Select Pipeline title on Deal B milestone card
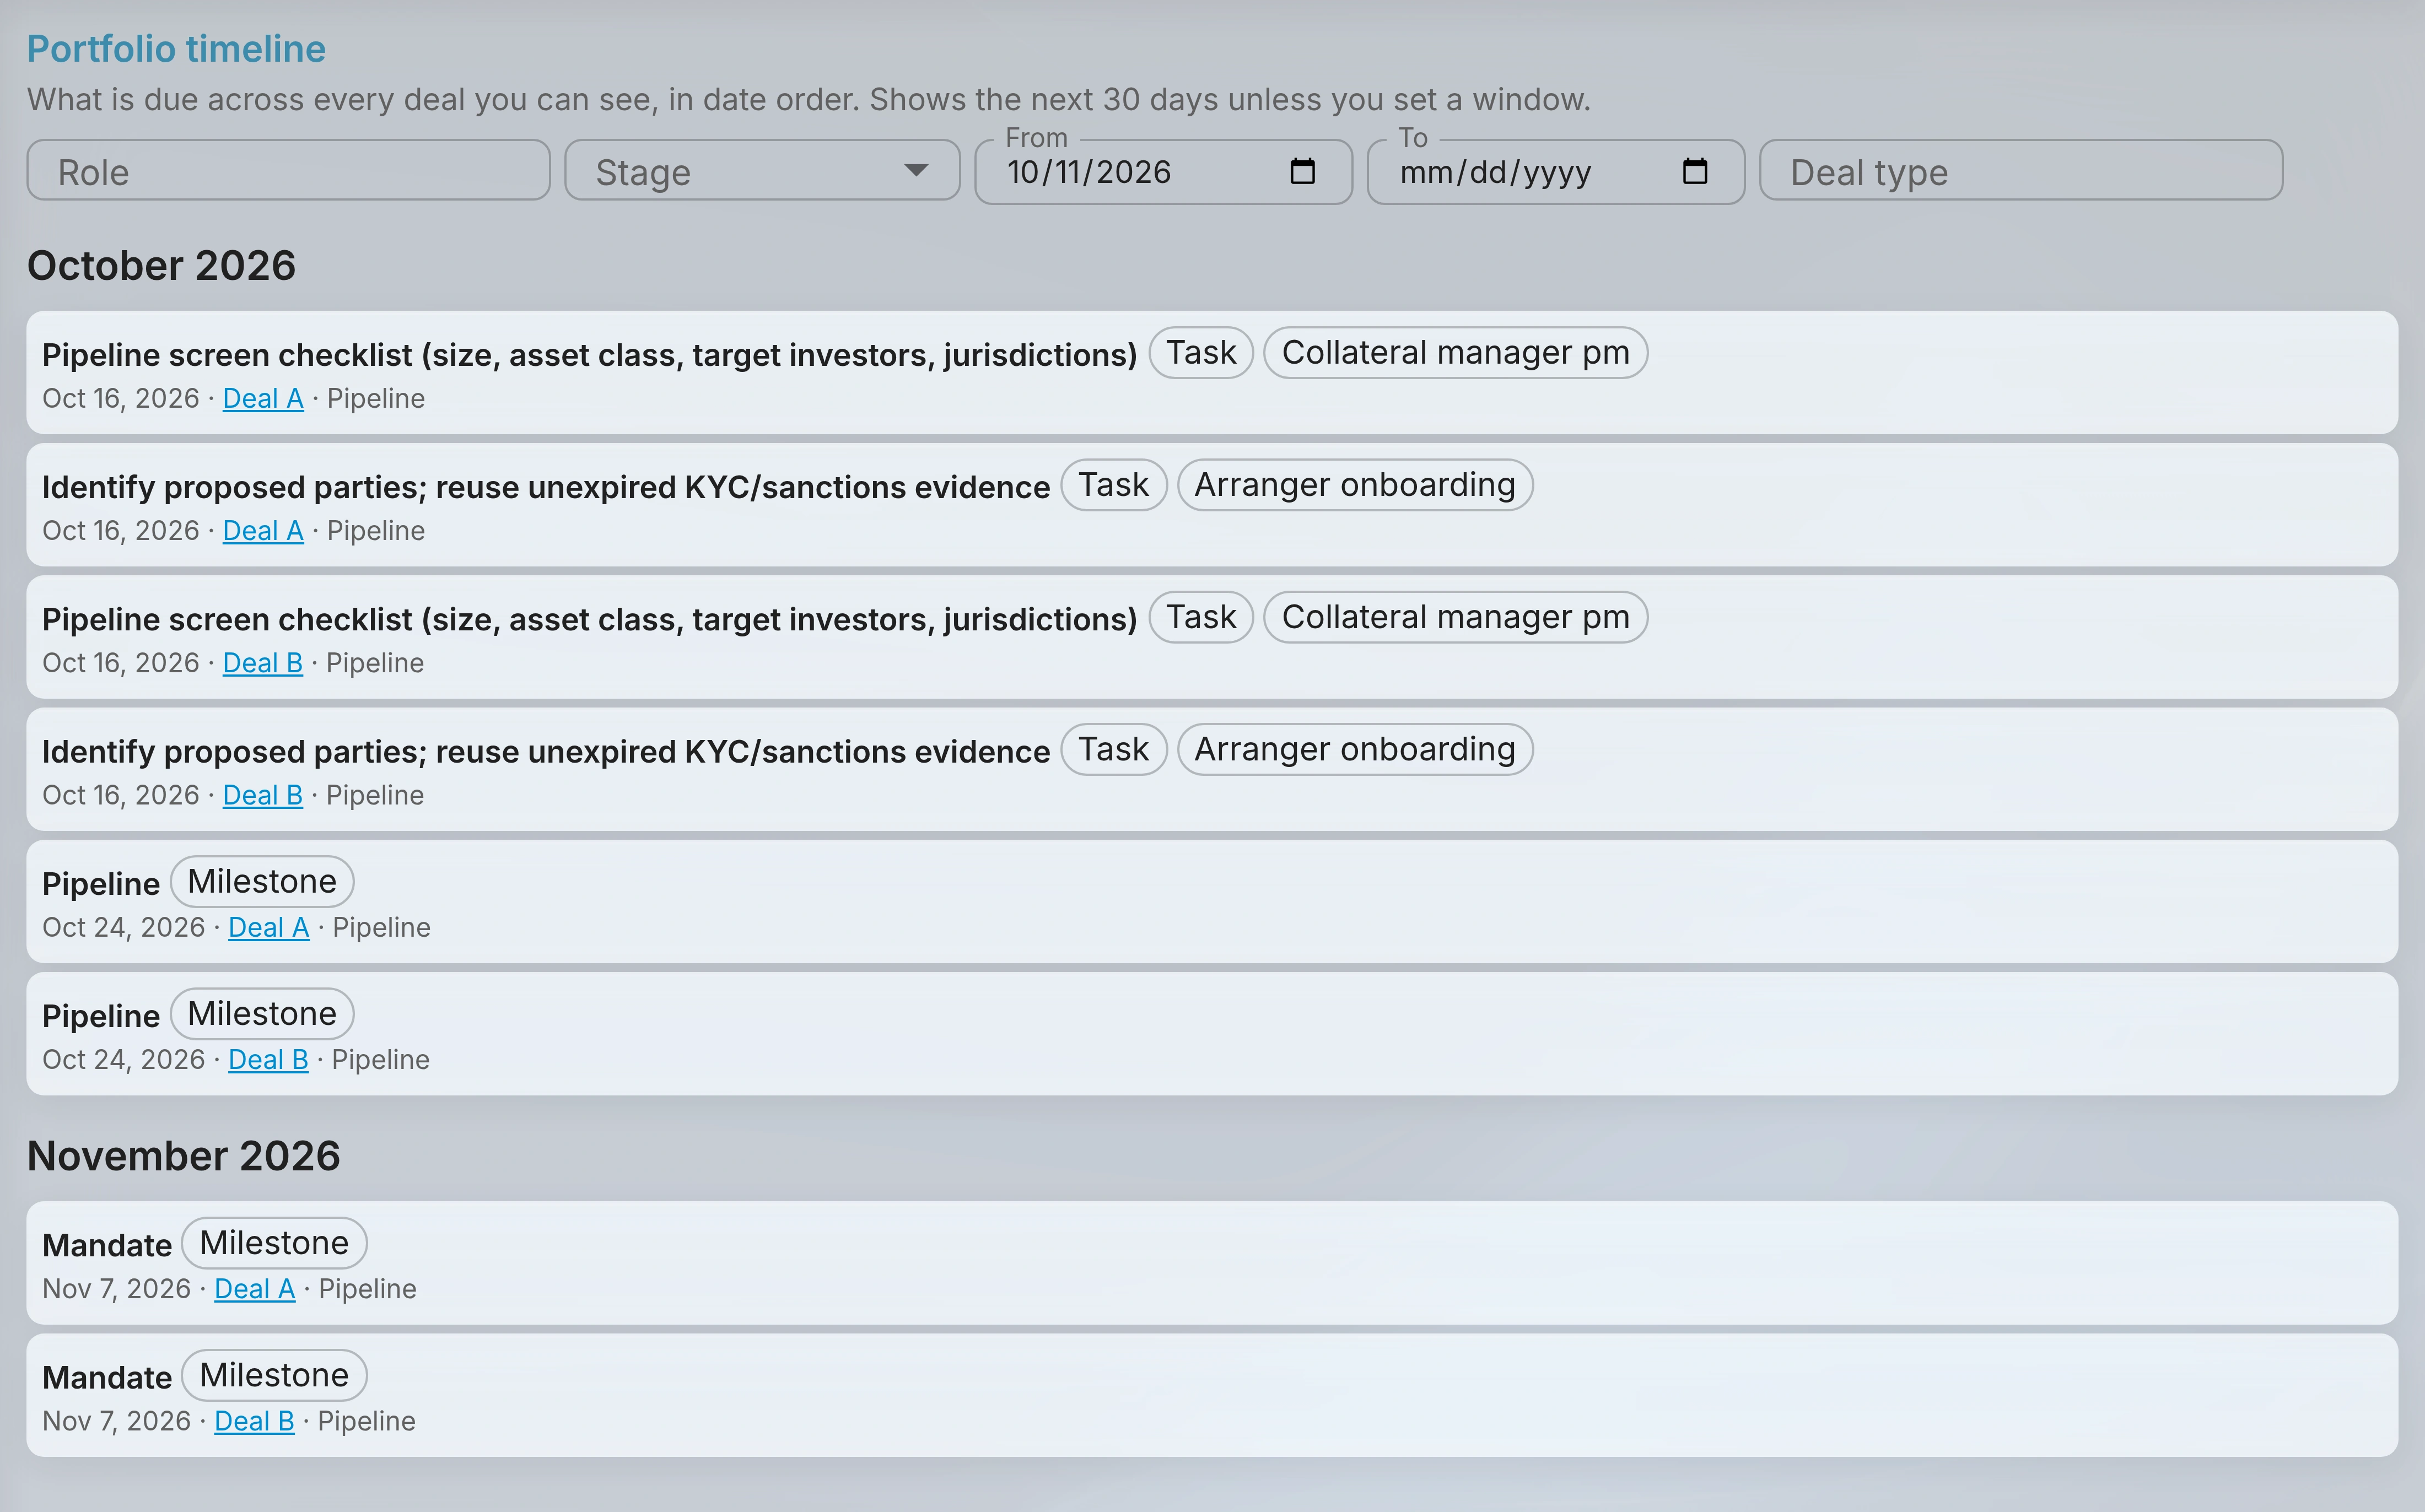 pos(101,1016)
